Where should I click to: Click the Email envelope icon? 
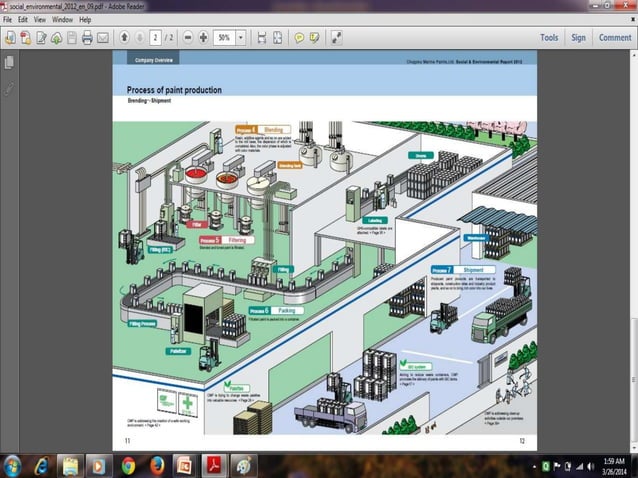[103, 38]
